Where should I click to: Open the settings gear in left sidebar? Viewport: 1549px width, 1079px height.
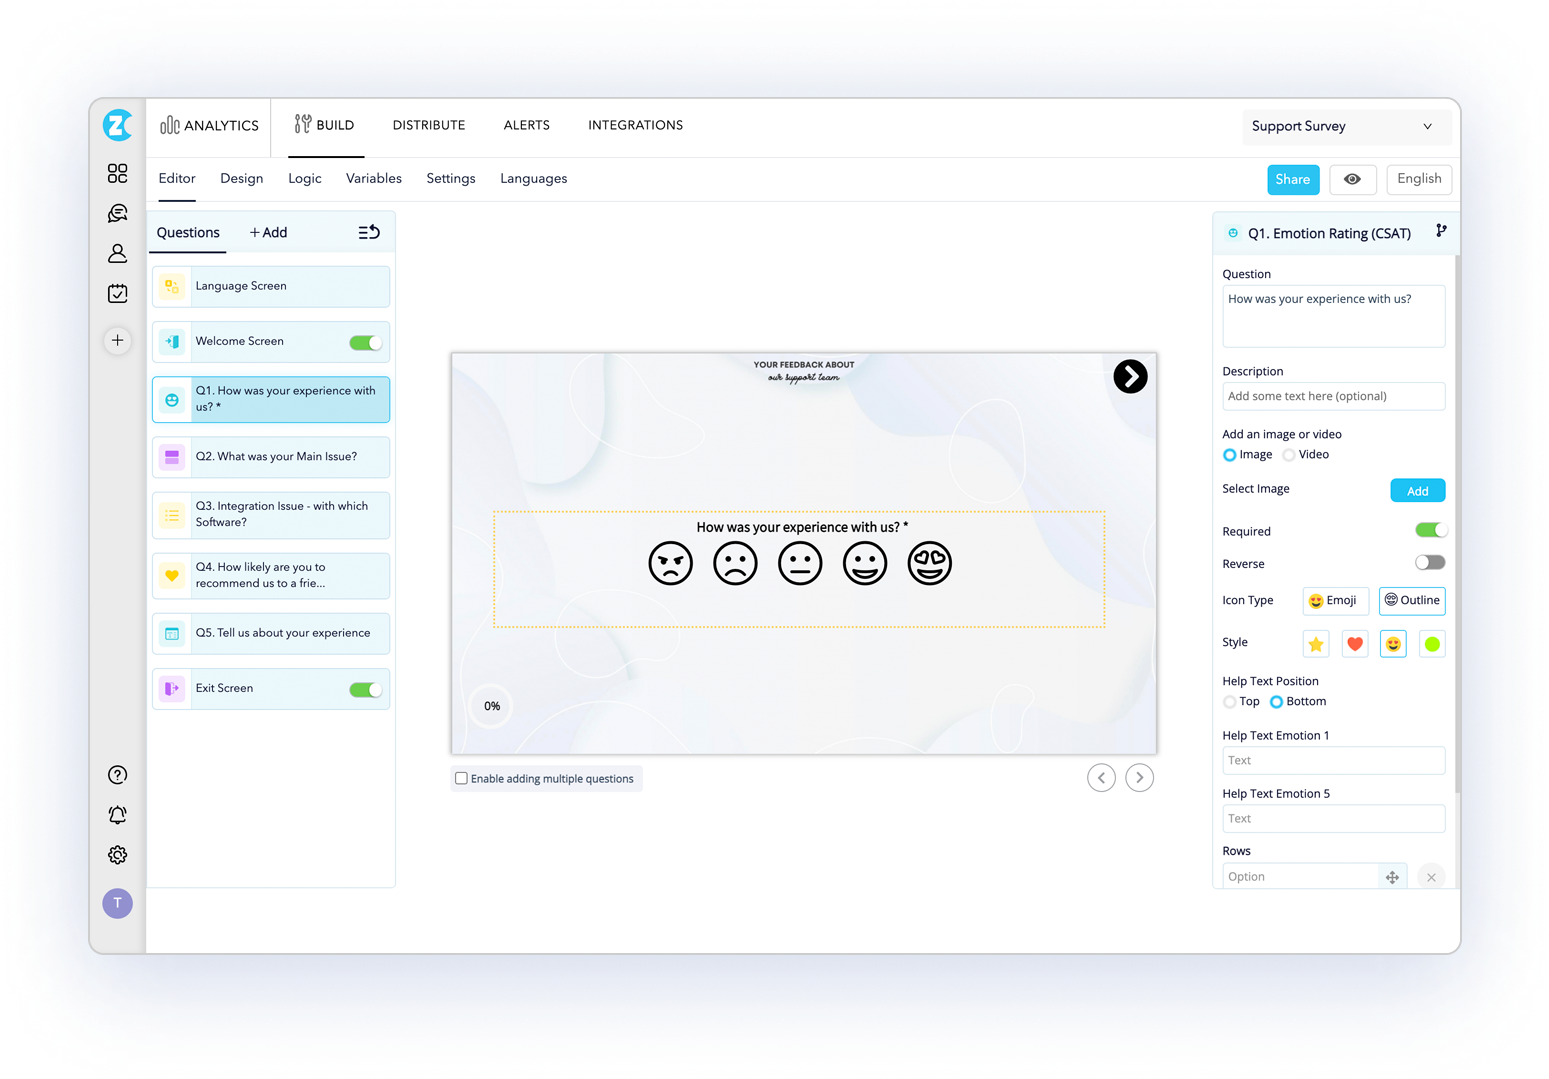point(117,855)
